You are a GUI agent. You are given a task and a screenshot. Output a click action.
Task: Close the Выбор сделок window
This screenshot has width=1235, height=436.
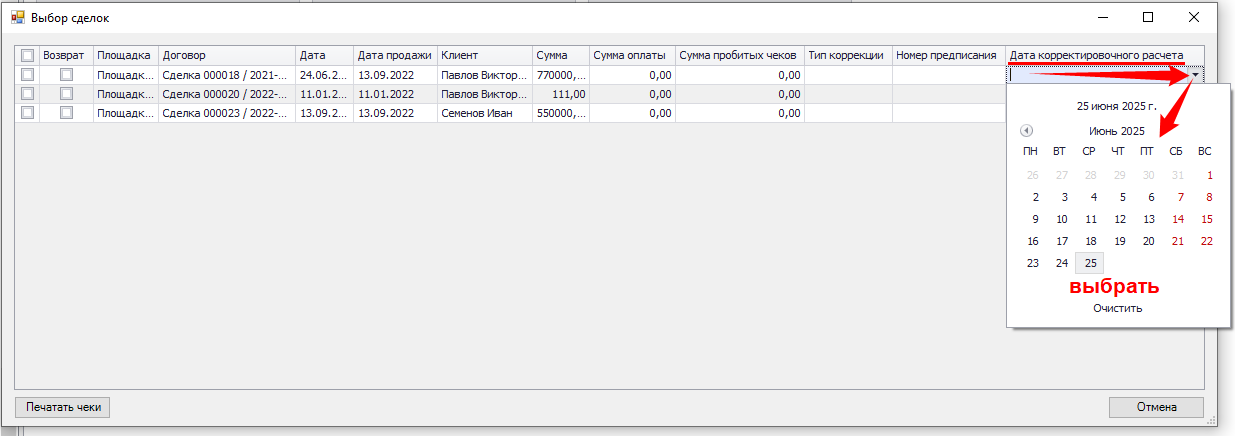pos(1194,18)
